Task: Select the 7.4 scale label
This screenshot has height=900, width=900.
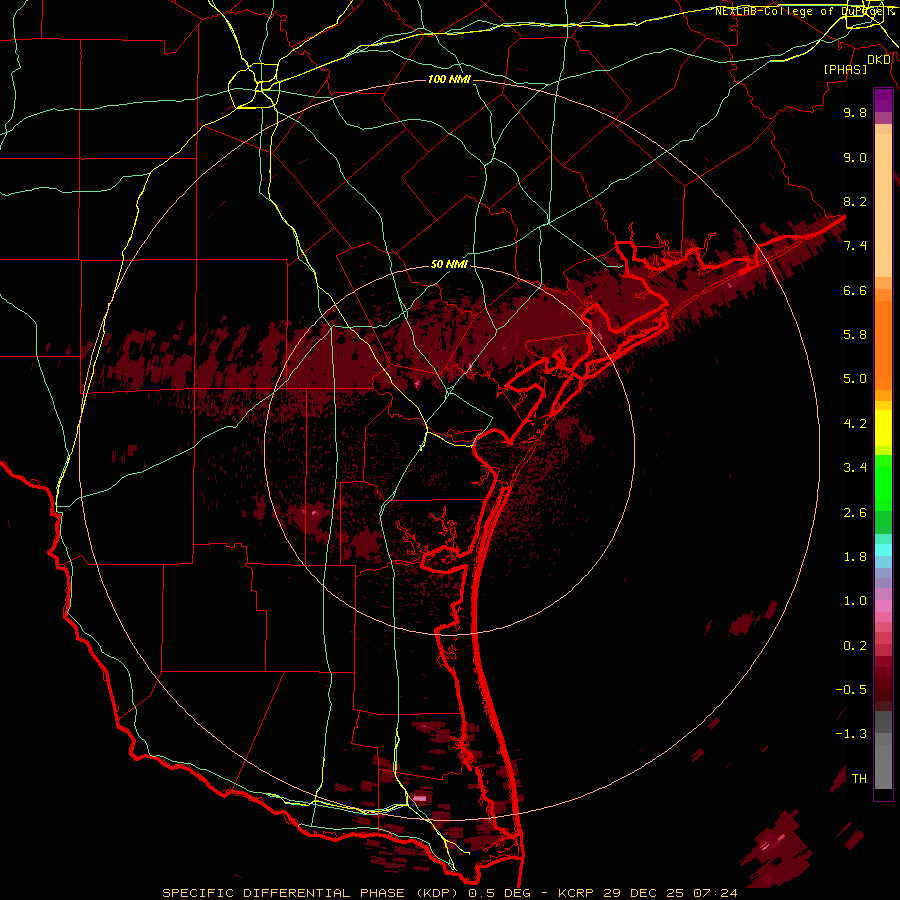Action: pyautogui.click(x=855, y=246)
